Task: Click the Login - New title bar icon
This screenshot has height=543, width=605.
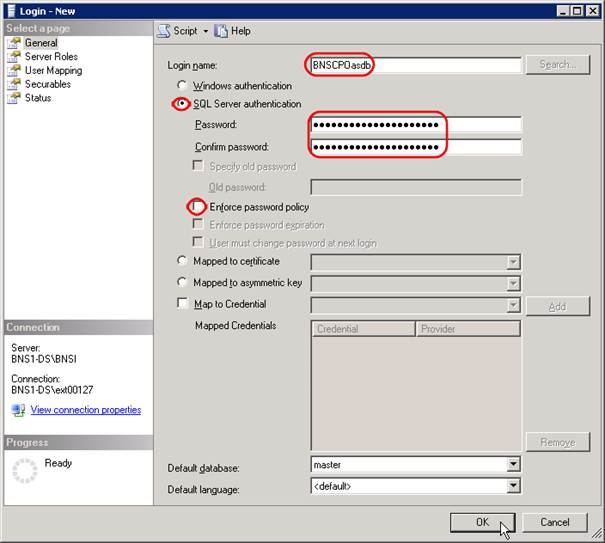Action: 12,11
